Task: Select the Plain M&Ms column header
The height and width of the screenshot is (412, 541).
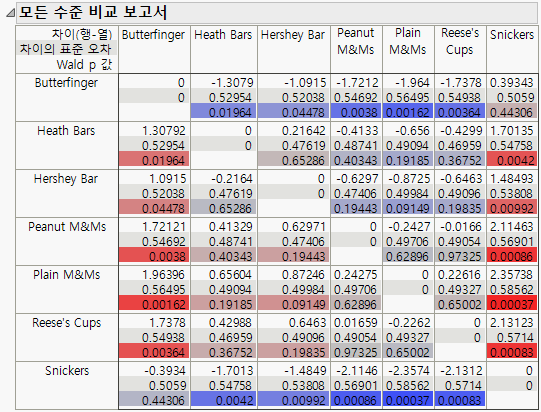Action: click(408, 41)
